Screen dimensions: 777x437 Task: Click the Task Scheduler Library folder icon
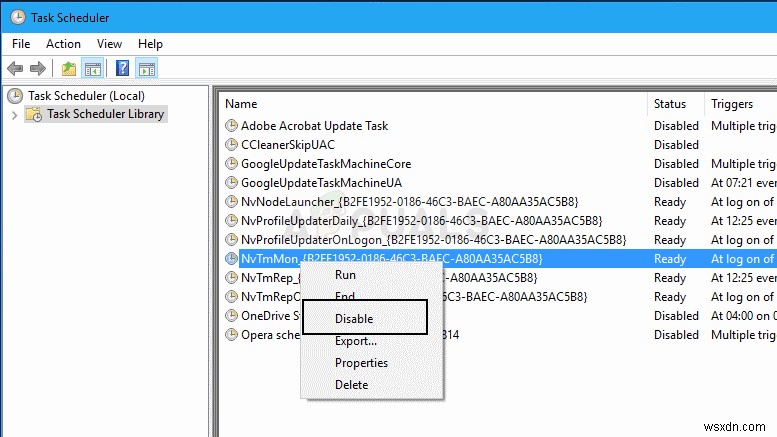(34, 114)
